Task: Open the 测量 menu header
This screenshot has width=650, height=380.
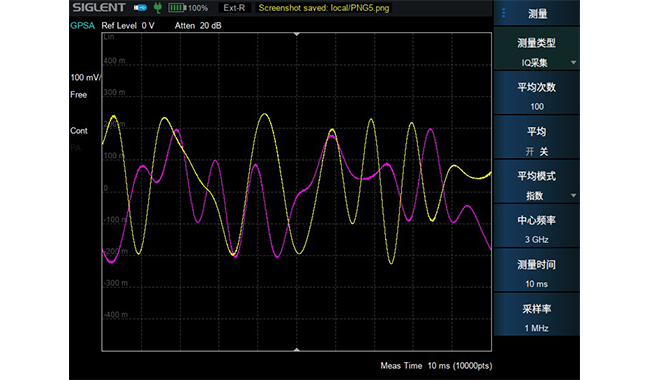Action: [x=536, y=13]
